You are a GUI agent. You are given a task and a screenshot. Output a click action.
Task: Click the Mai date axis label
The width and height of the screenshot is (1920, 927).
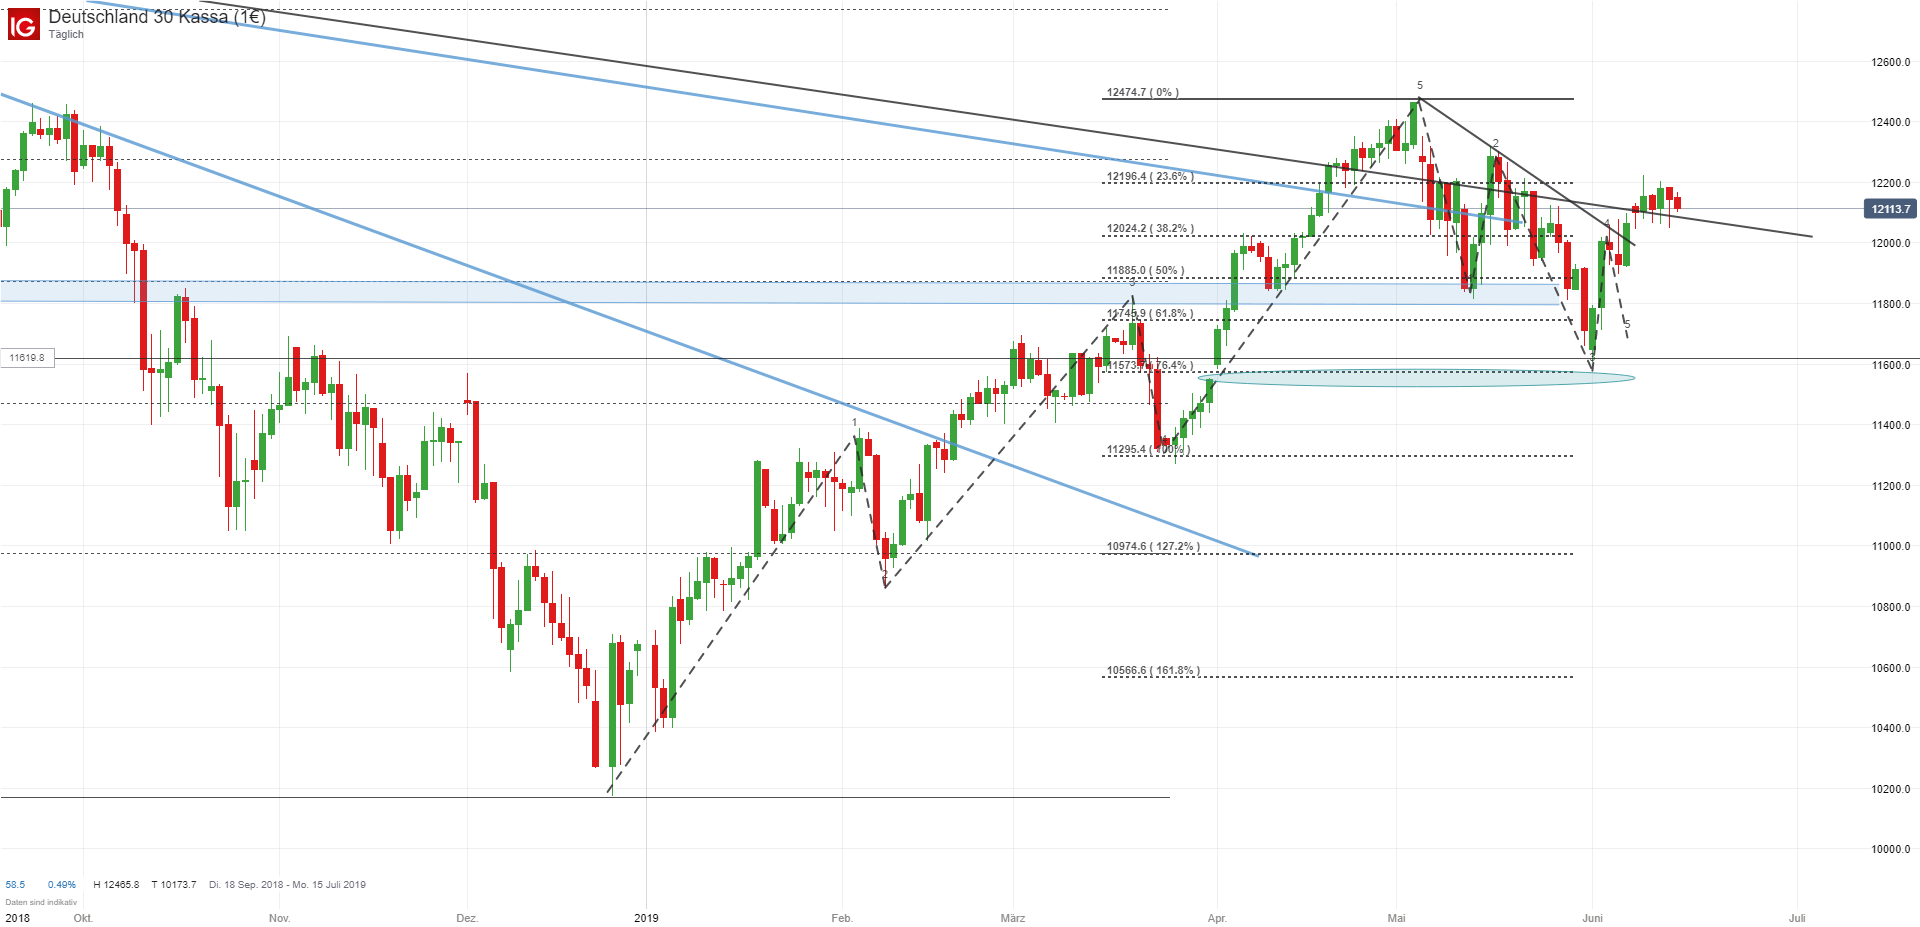[1396, 918]
